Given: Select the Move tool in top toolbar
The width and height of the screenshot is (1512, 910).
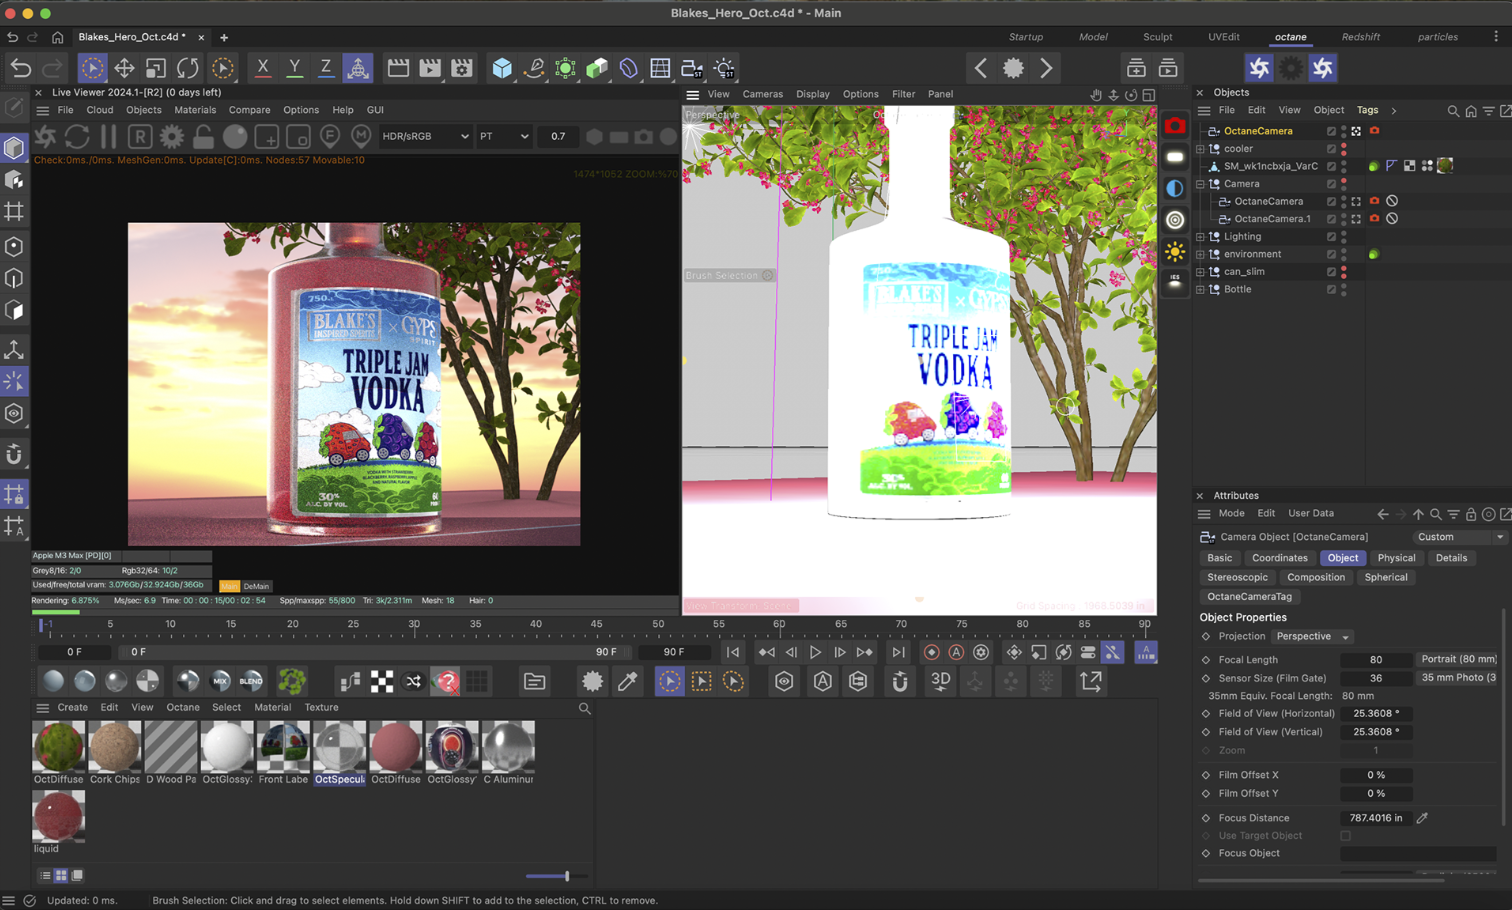Looking at the screenshot, I should tap(124, 68).
